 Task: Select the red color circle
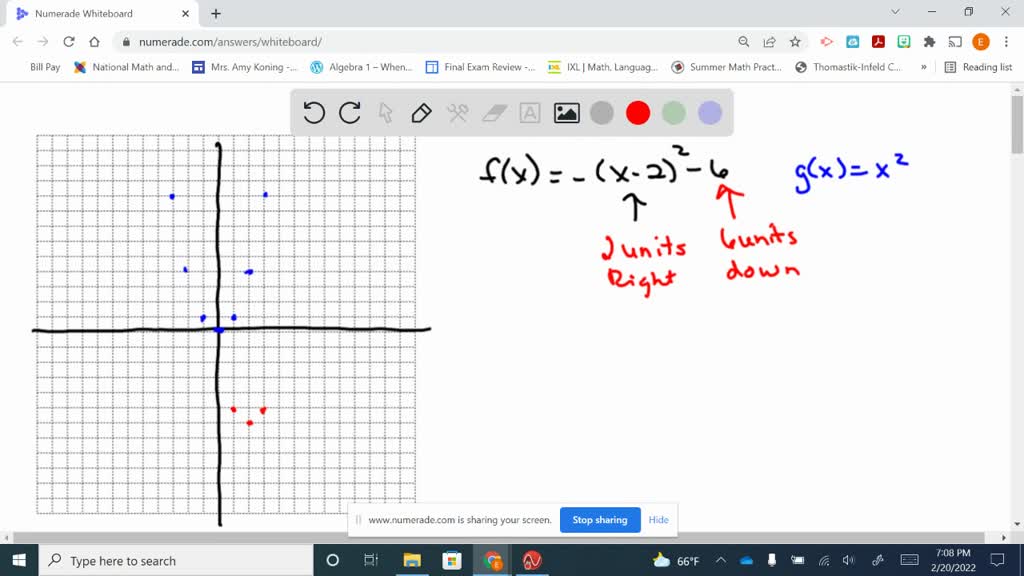click(x=638, y=113)
